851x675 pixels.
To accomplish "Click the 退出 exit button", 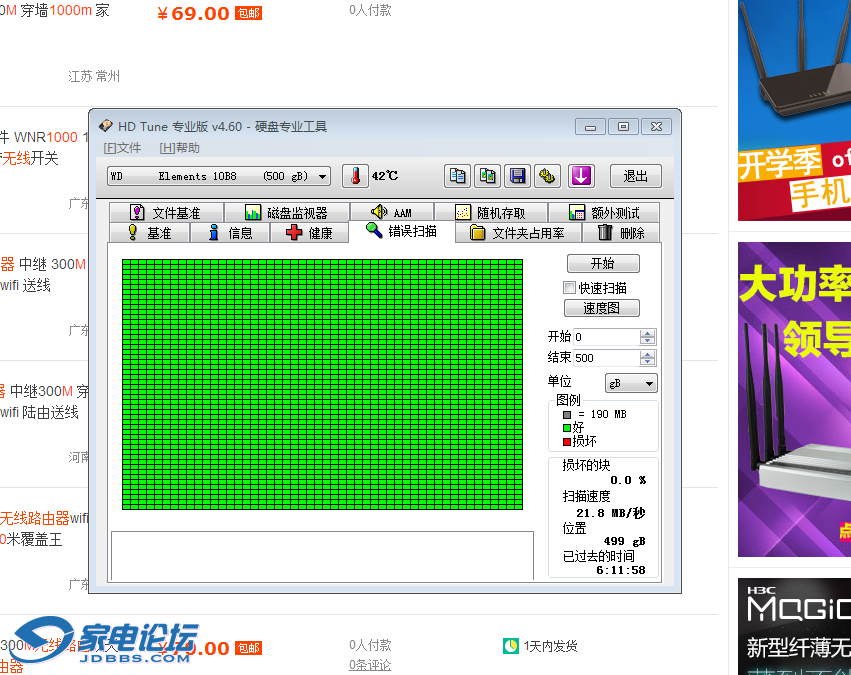I will click(x=636, y=176).
